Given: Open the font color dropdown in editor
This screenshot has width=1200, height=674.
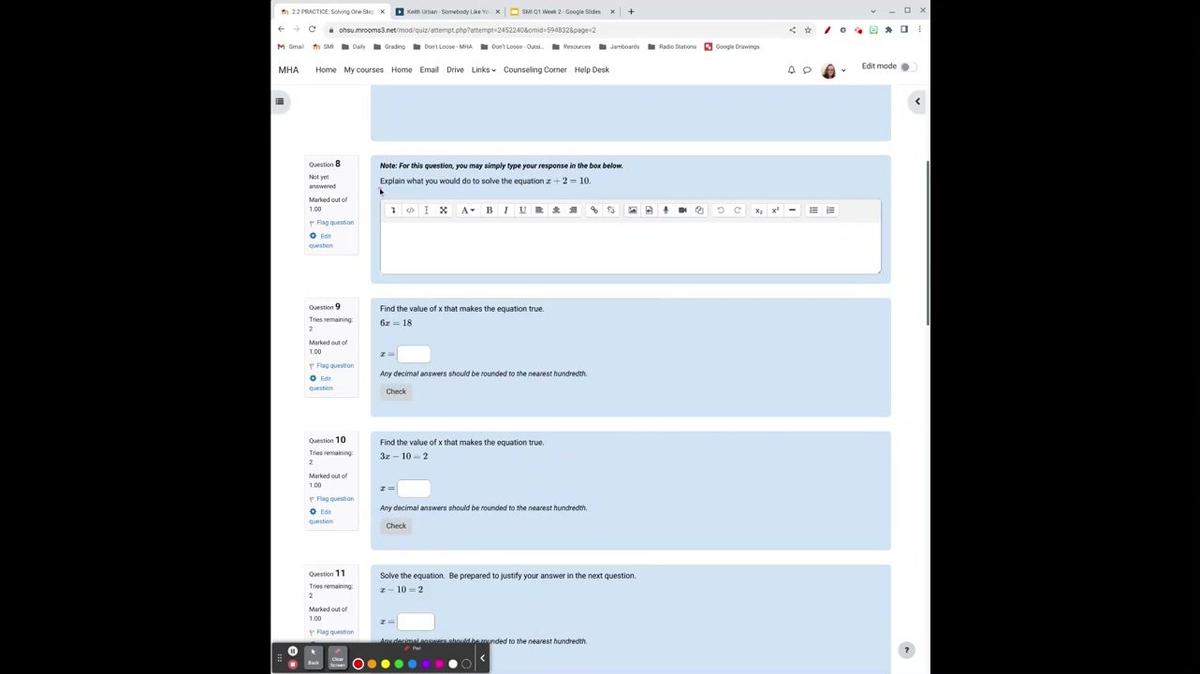Looking at the screenshot, I should (467, 210).
